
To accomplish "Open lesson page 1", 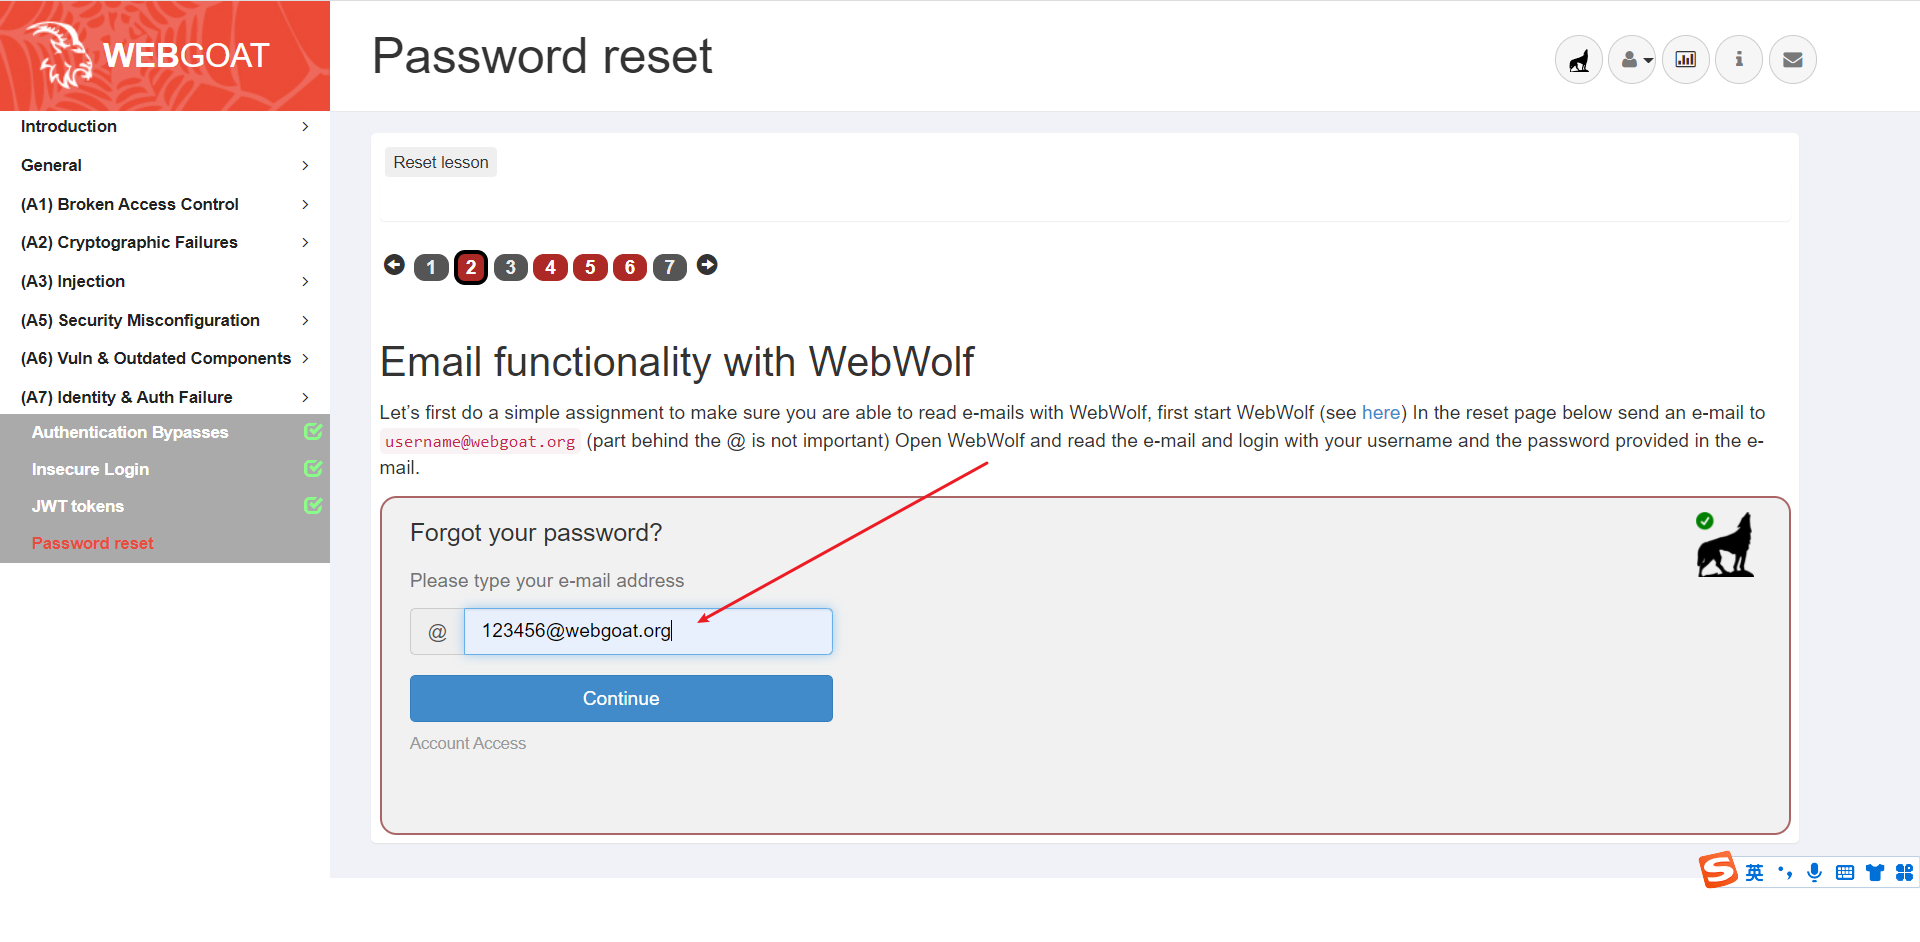I will [x=431, y=267].
